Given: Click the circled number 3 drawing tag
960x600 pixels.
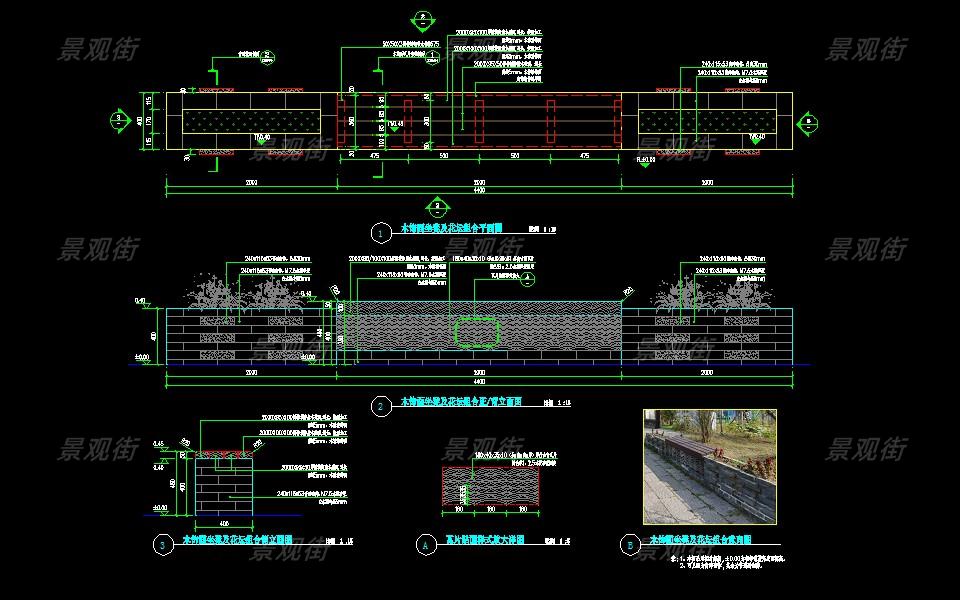Looking at the screenshot, I should 164,545.
